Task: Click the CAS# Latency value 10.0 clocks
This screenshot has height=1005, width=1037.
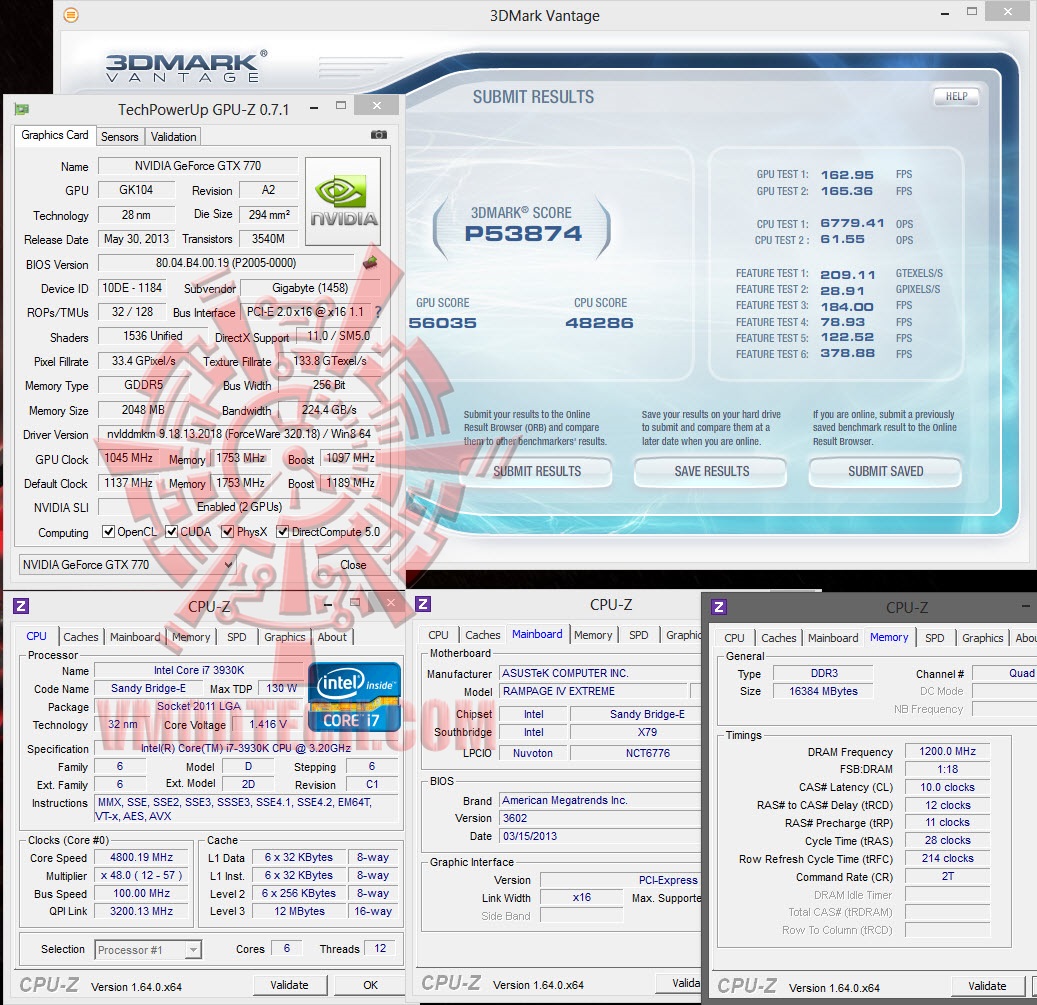Action: tap(947, 787)
